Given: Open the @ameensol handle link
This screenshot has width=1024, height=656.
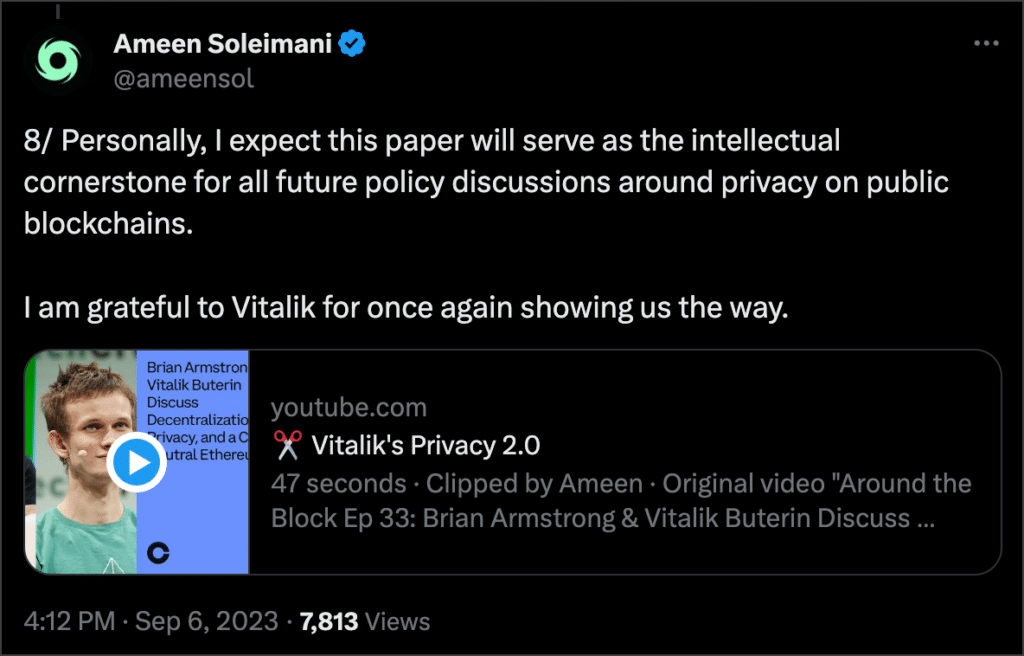Looking at the screenshot, I should point(184,79).
